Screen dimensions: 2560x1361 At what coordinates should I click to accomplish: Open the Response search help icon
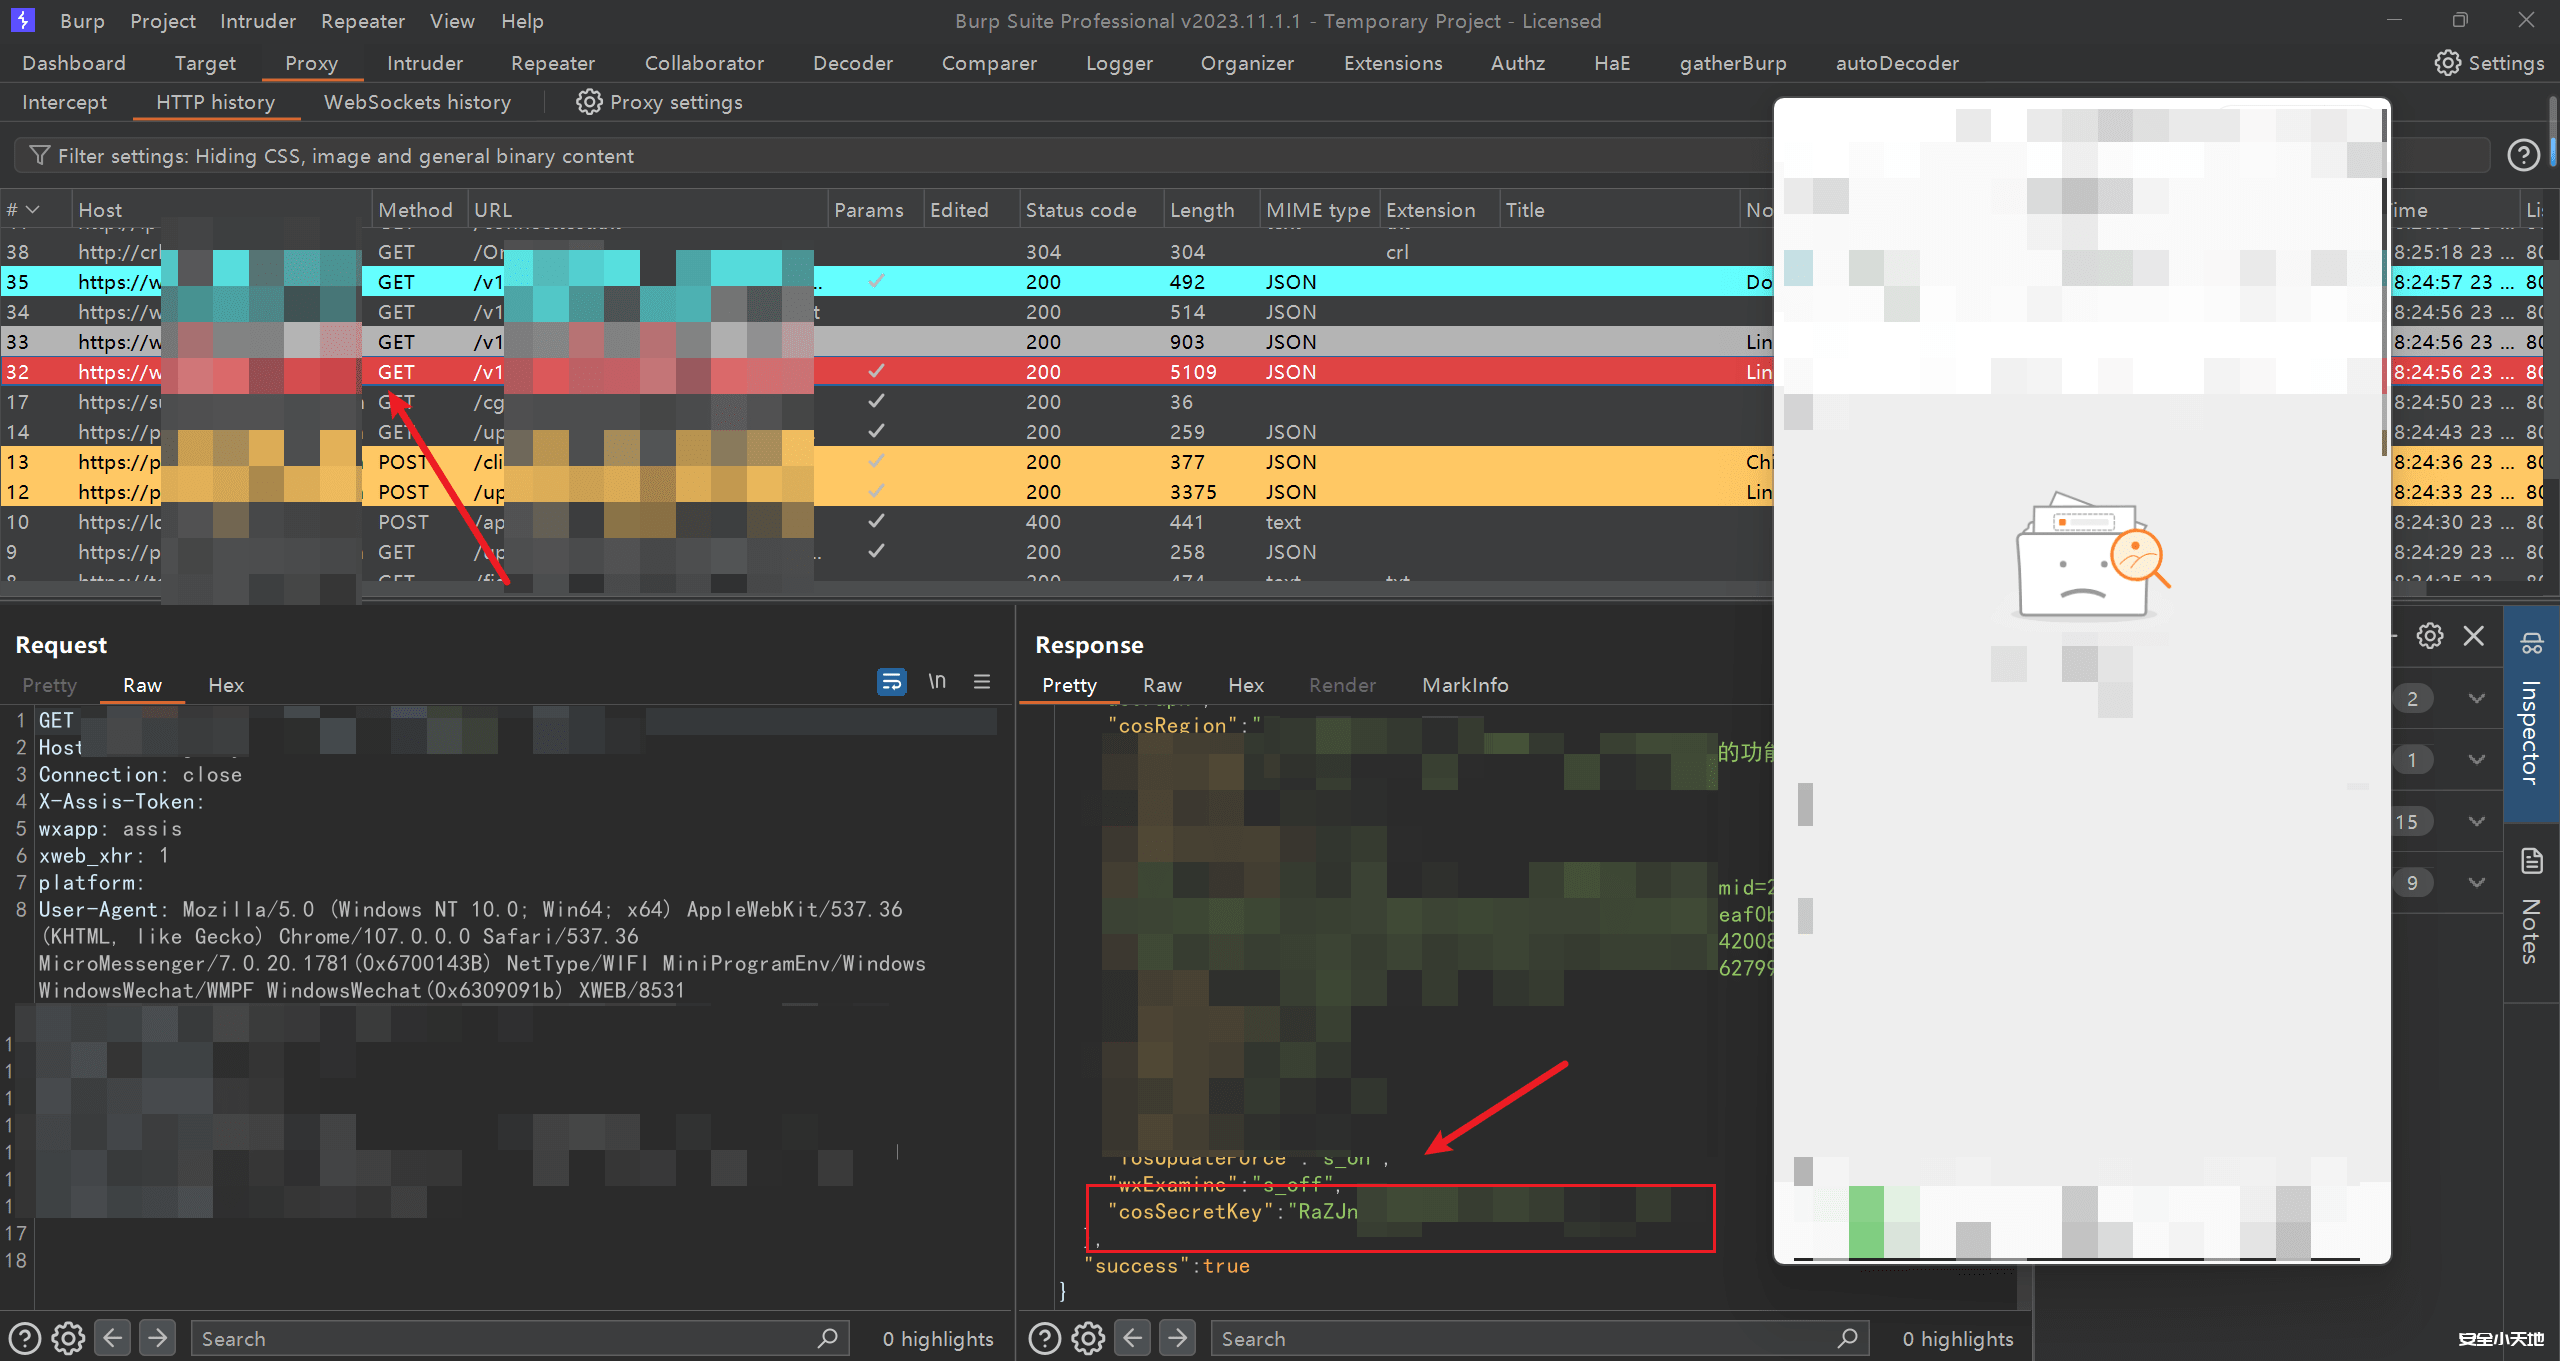[x=1045, y=1338]
